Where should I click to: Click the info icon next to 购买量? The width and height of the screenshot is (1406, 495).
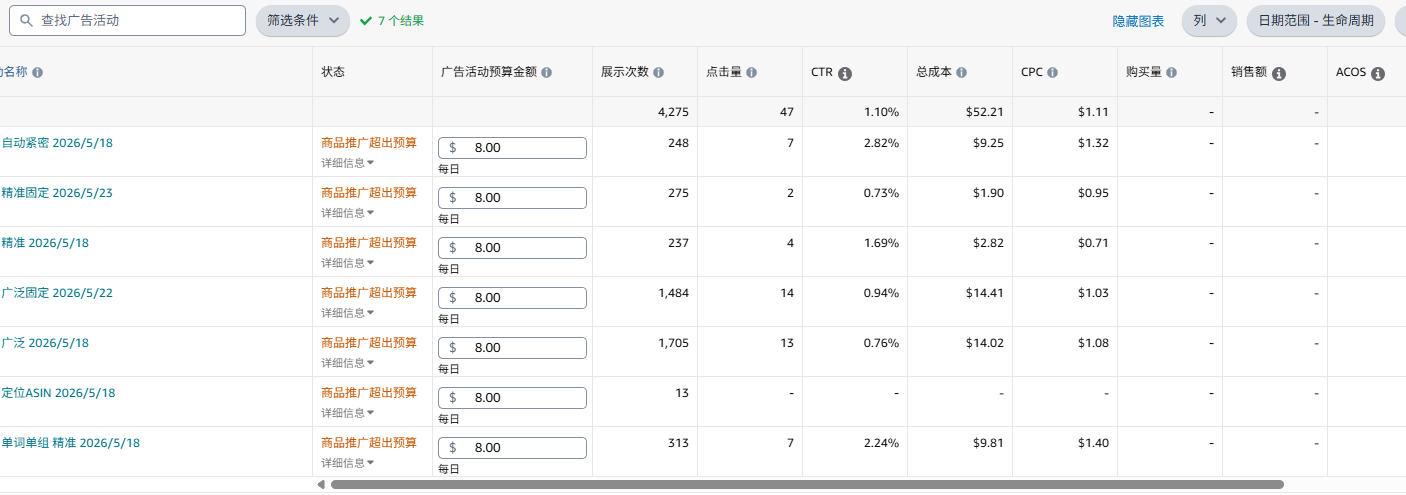point(1171,73)
